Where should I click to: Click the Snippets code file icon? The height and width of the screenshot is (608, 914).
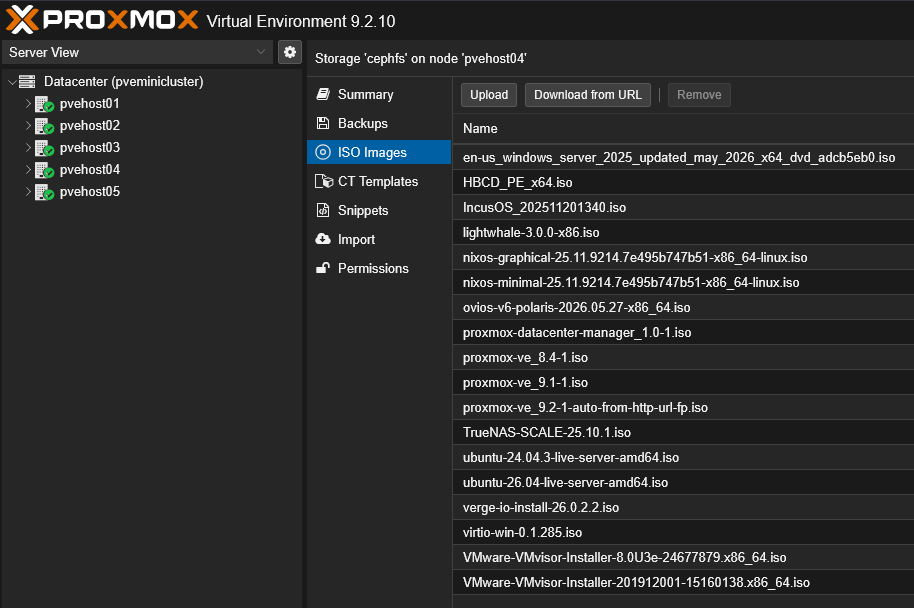(323, 210)
